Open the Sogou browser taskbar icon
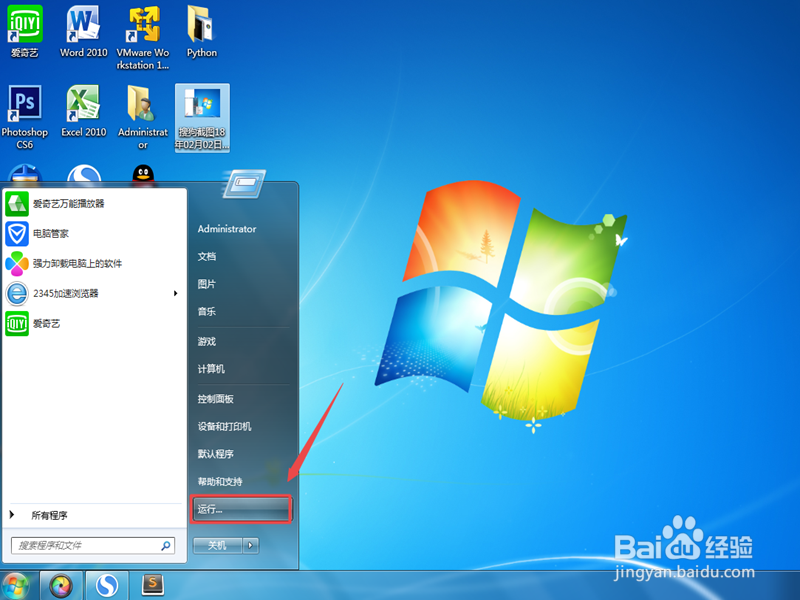Screen dimensions: 800x600 (x=106, y=586)
